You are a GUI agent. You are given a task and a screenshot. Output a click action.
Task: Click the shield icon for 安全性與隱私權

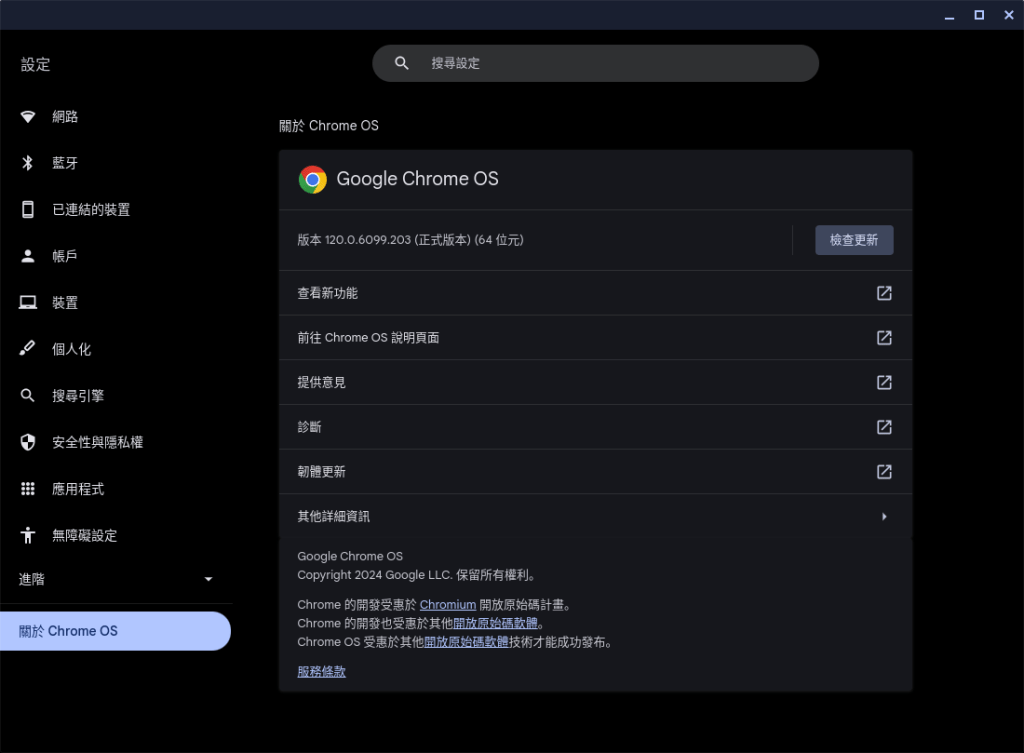pyautogui.click(x=28, y=442)
